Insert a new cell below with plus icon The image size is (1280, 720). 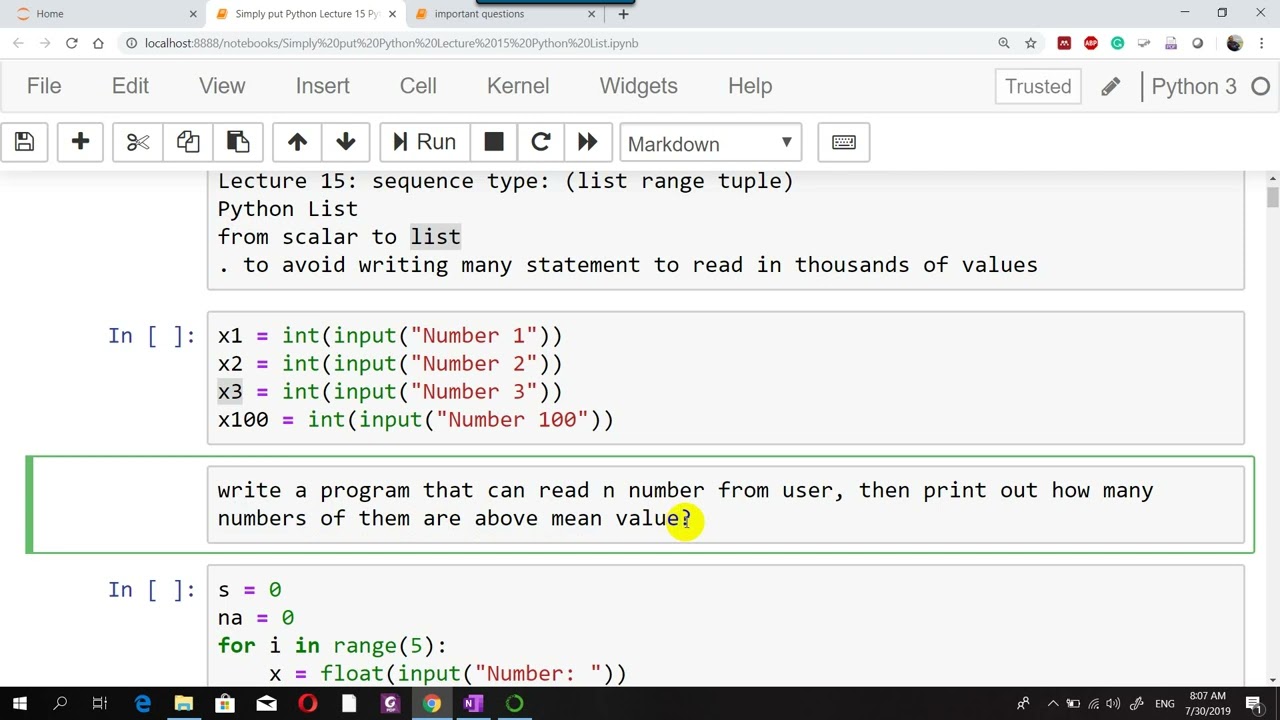point(80,142)
